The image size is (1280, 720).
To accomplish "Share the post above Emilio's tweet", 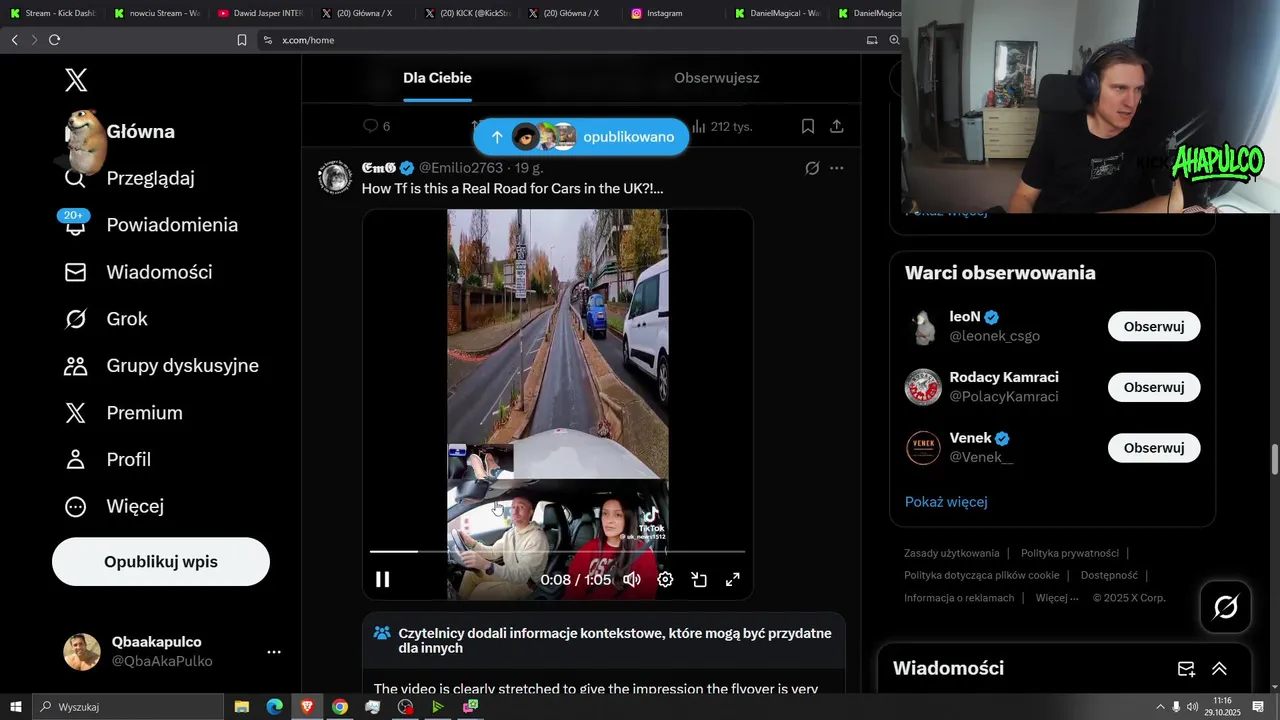I will click(837, 126).
